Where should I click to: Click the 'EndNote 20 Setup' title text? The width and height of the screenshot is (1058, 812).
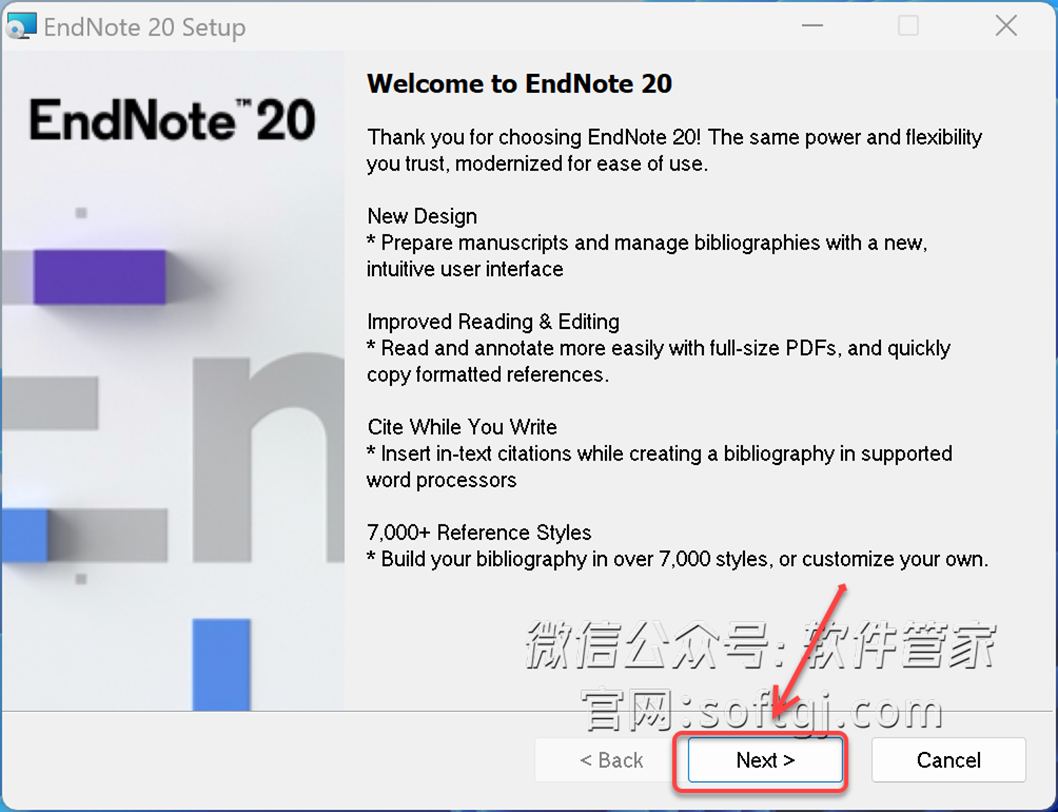[x=144, y=28]
